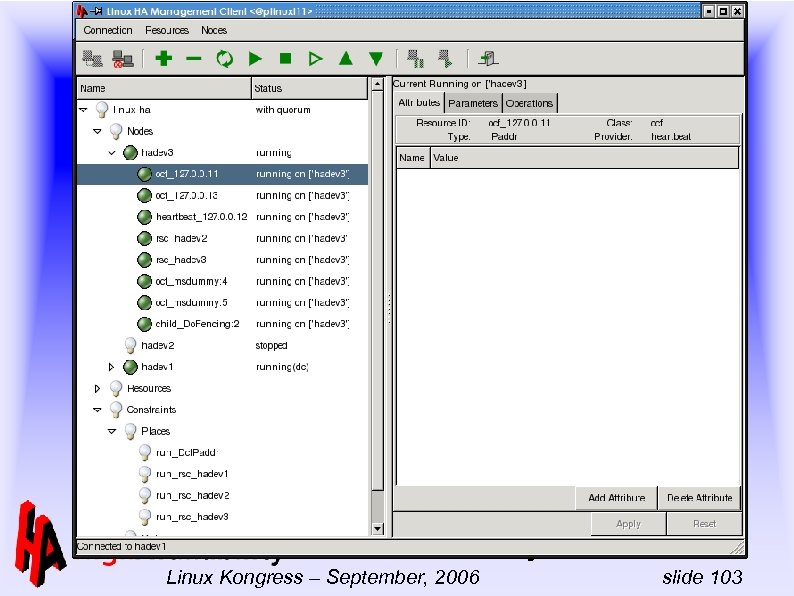
Task: Click the green icon beside ocf_127.0.0.13
Action: pyautogui.click(x=144, y=195)
